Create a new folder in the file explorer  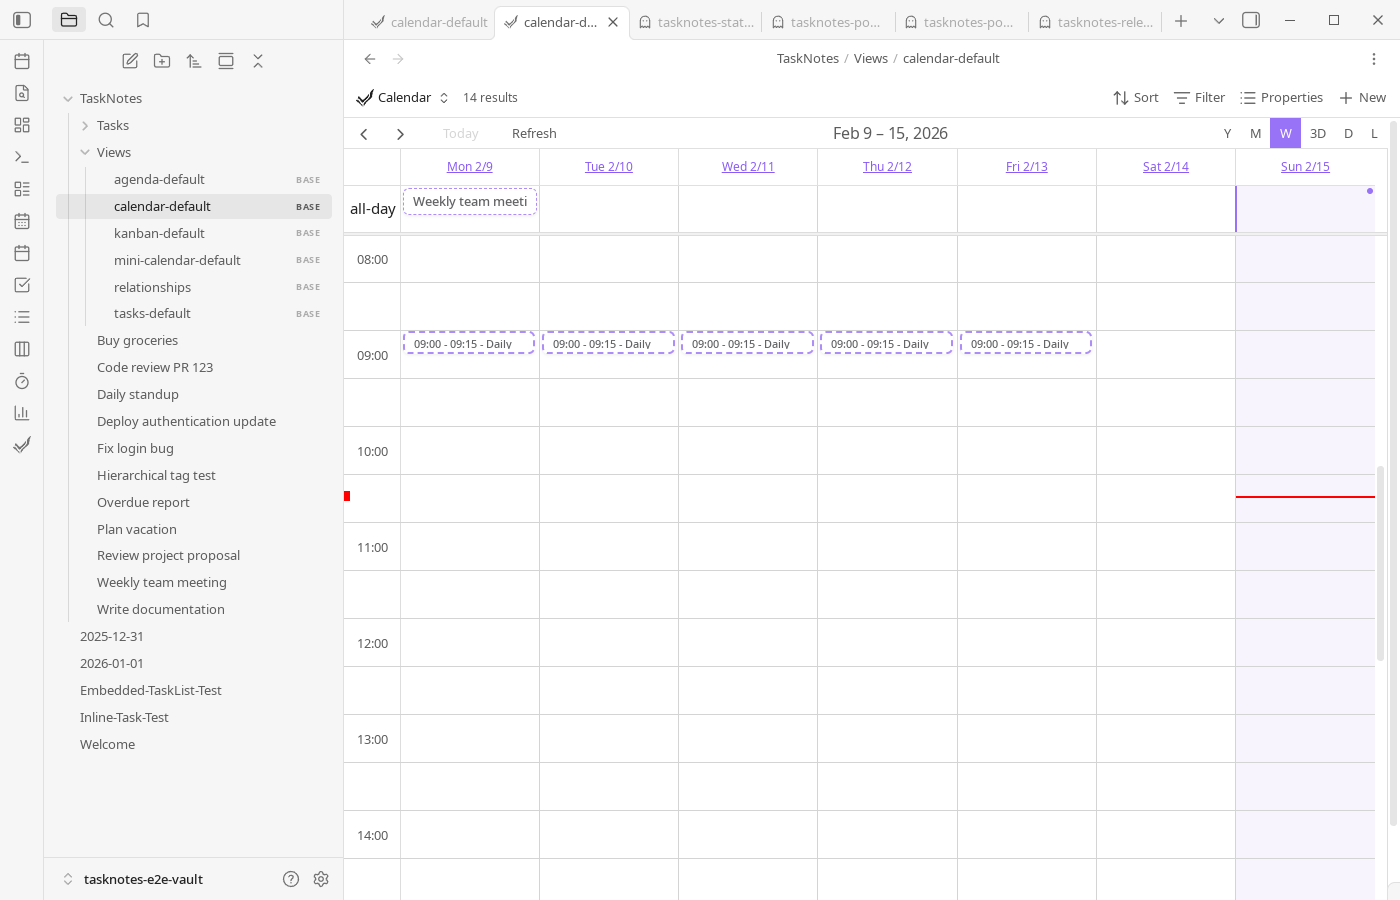pyautogui.click(x=161, y=60)
